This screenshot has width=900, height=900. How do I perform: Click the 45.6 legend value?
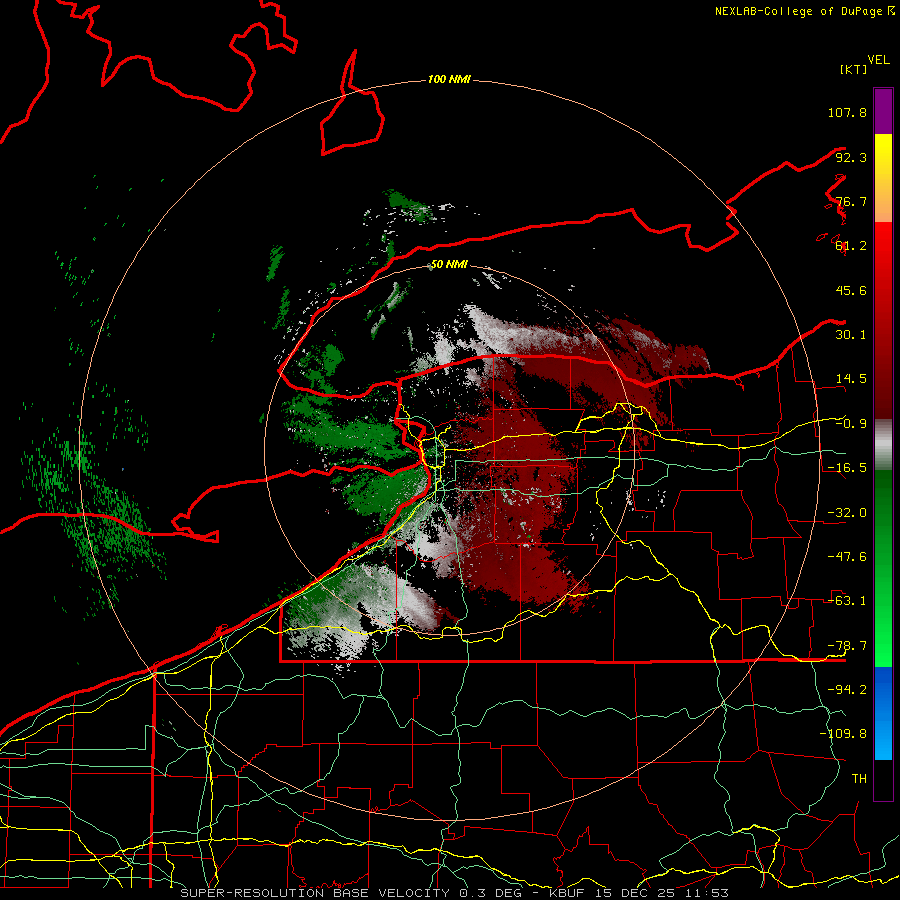[851, 290]
